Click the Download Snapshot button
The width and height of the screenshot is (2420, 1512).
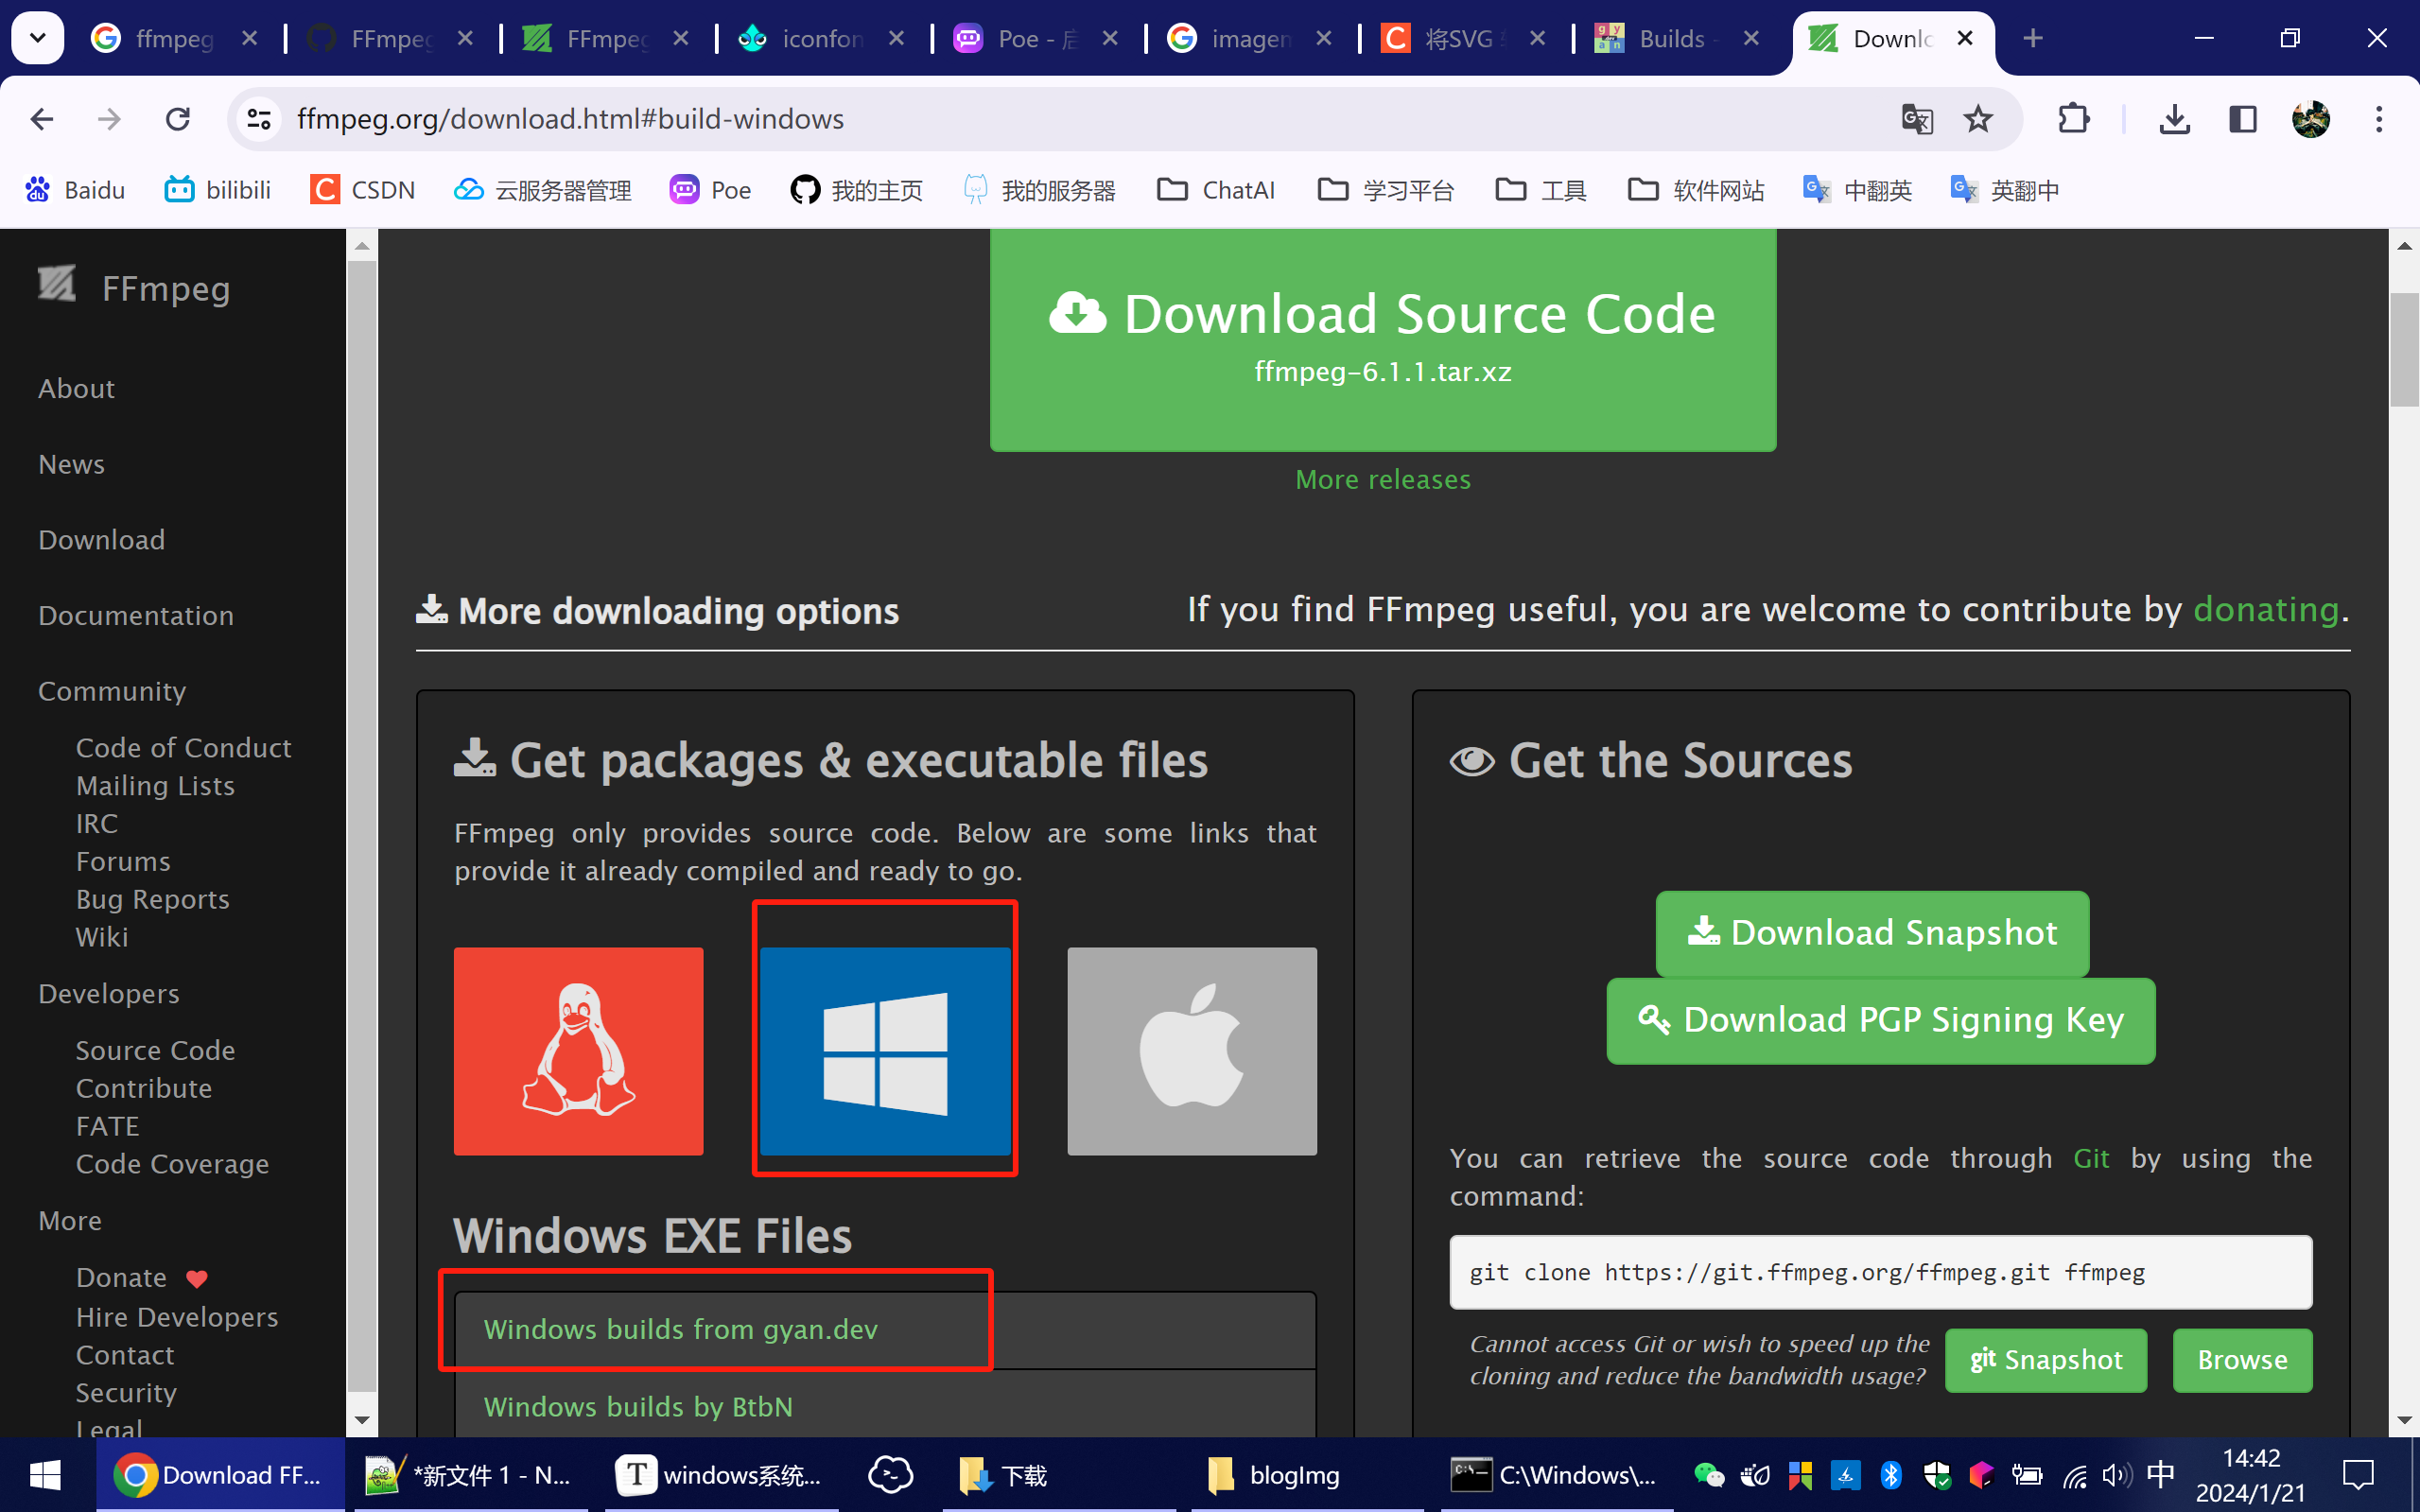pos(1872,932)
